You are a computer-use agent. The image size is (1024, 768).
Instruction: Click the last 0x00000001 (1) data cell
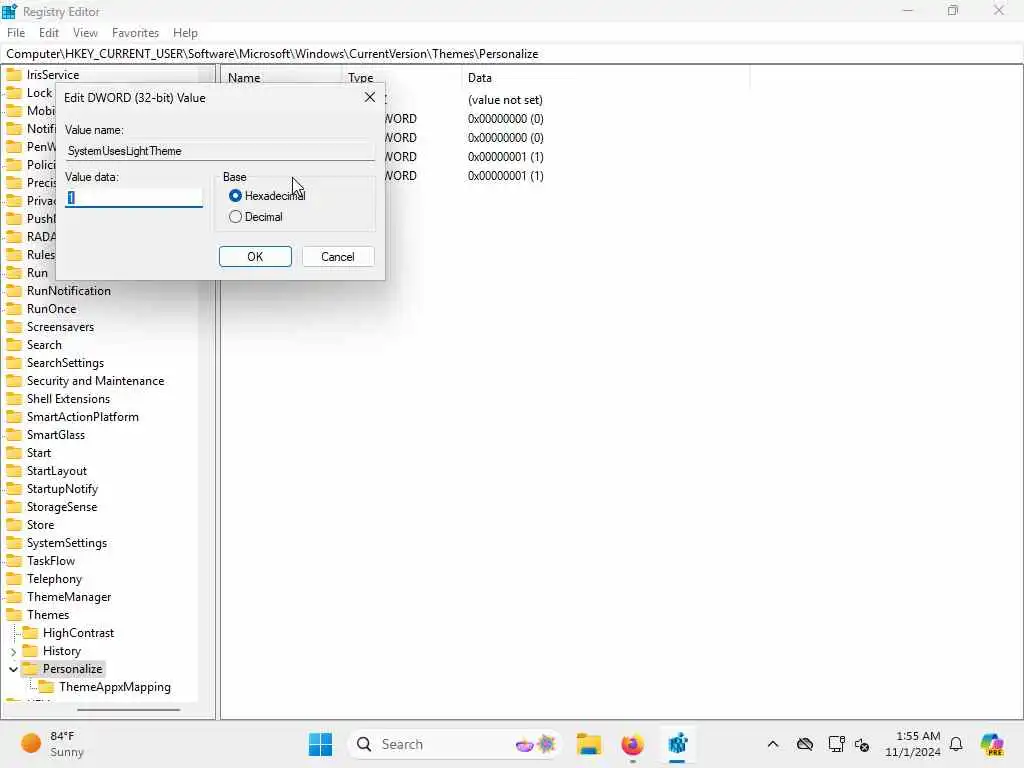[x=505, y=176]
